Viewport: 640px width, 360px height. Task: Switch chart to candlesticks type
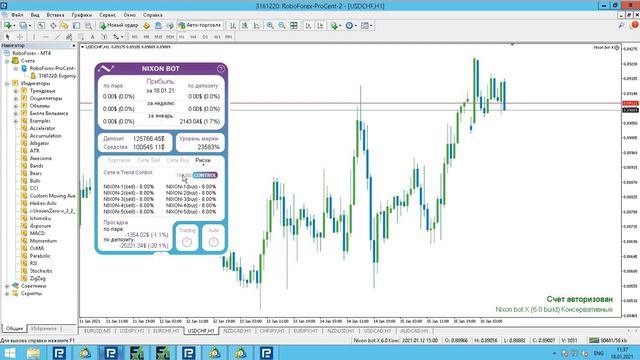(244, 25)
